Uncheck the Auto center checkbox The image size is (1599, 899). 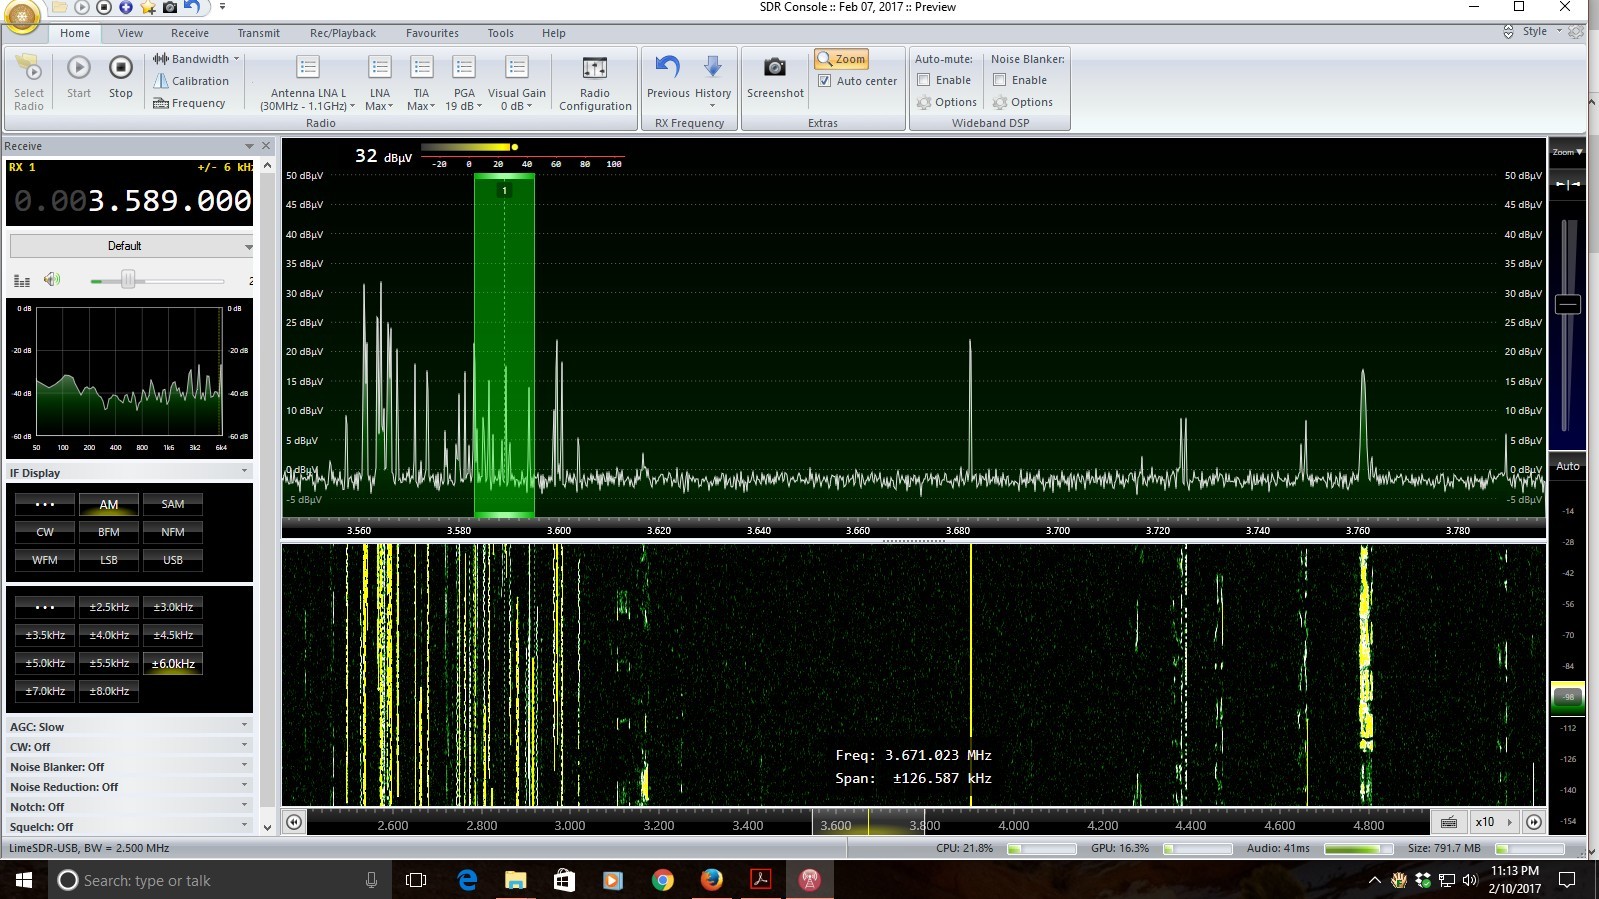tap(825, 81)
